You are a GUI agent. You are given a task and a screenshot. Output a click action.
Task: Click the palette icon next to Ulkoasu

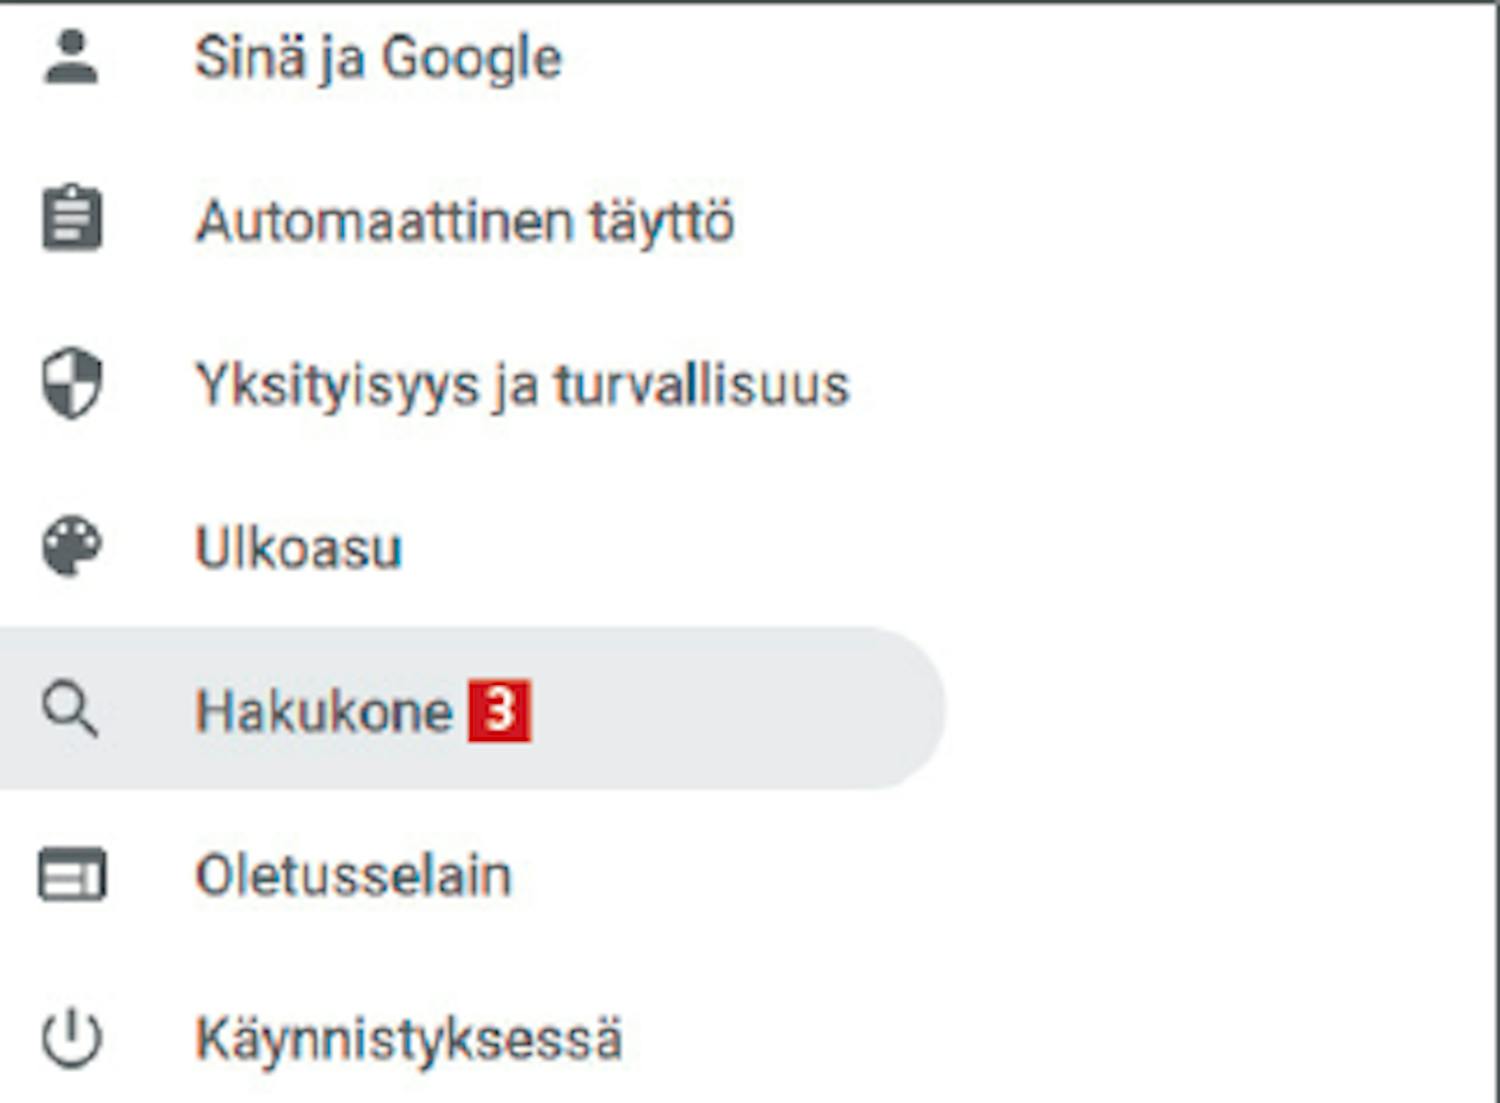(x=72, y=546)
